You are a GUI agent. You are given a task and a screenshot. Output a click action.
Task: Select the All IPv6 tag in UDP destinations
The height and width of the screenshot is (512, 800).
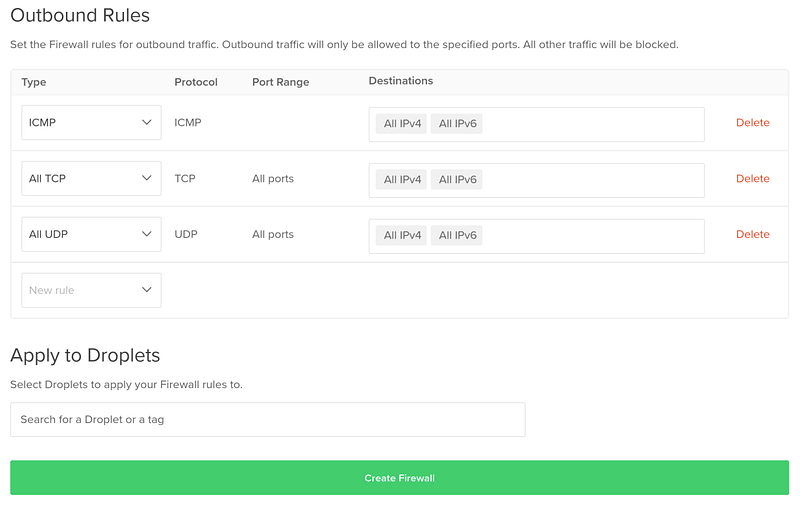coord(457,236)
